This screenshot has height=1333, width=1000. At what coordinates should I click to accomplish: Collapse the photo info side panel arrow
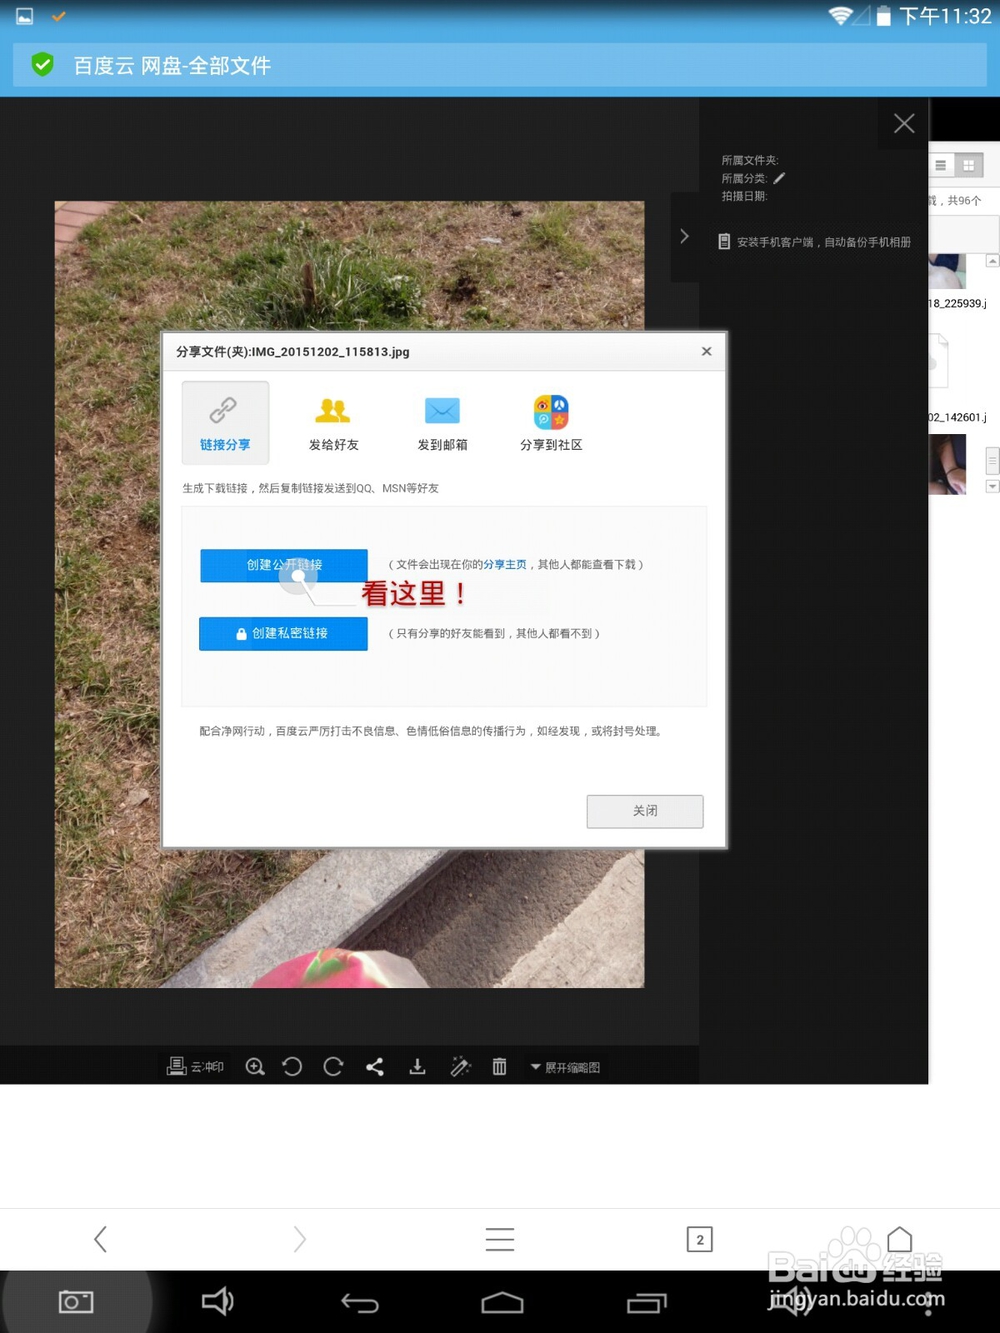[684, 237]
